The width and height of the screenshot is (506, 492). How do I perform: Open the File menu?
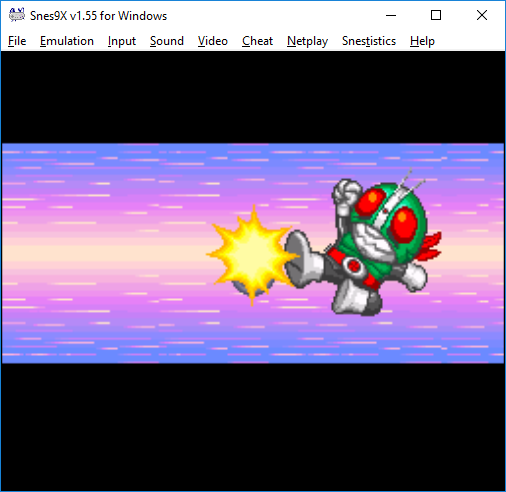tap(17, 41)
